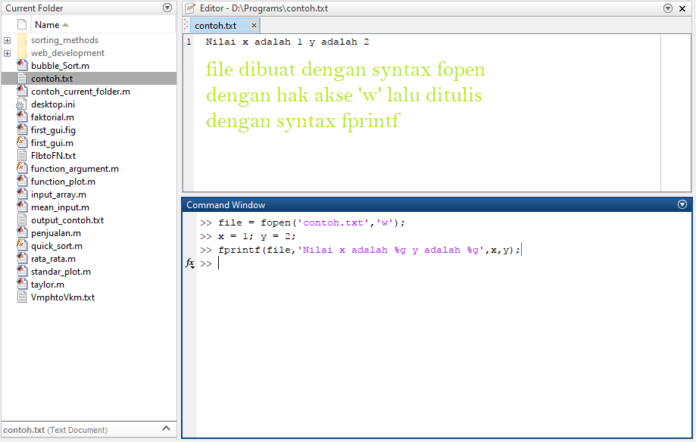The height and width of the screenshot is (442, 696).
Task: Click the first_gui.fig figure file icon
Action: pos(22,130)
